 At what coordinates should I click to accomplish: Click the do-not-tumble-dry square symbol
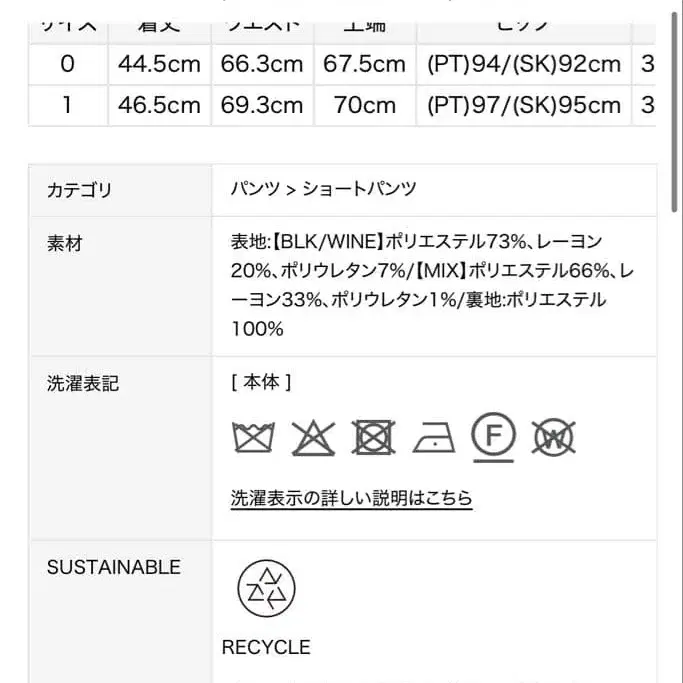click(x=373, y=437)
